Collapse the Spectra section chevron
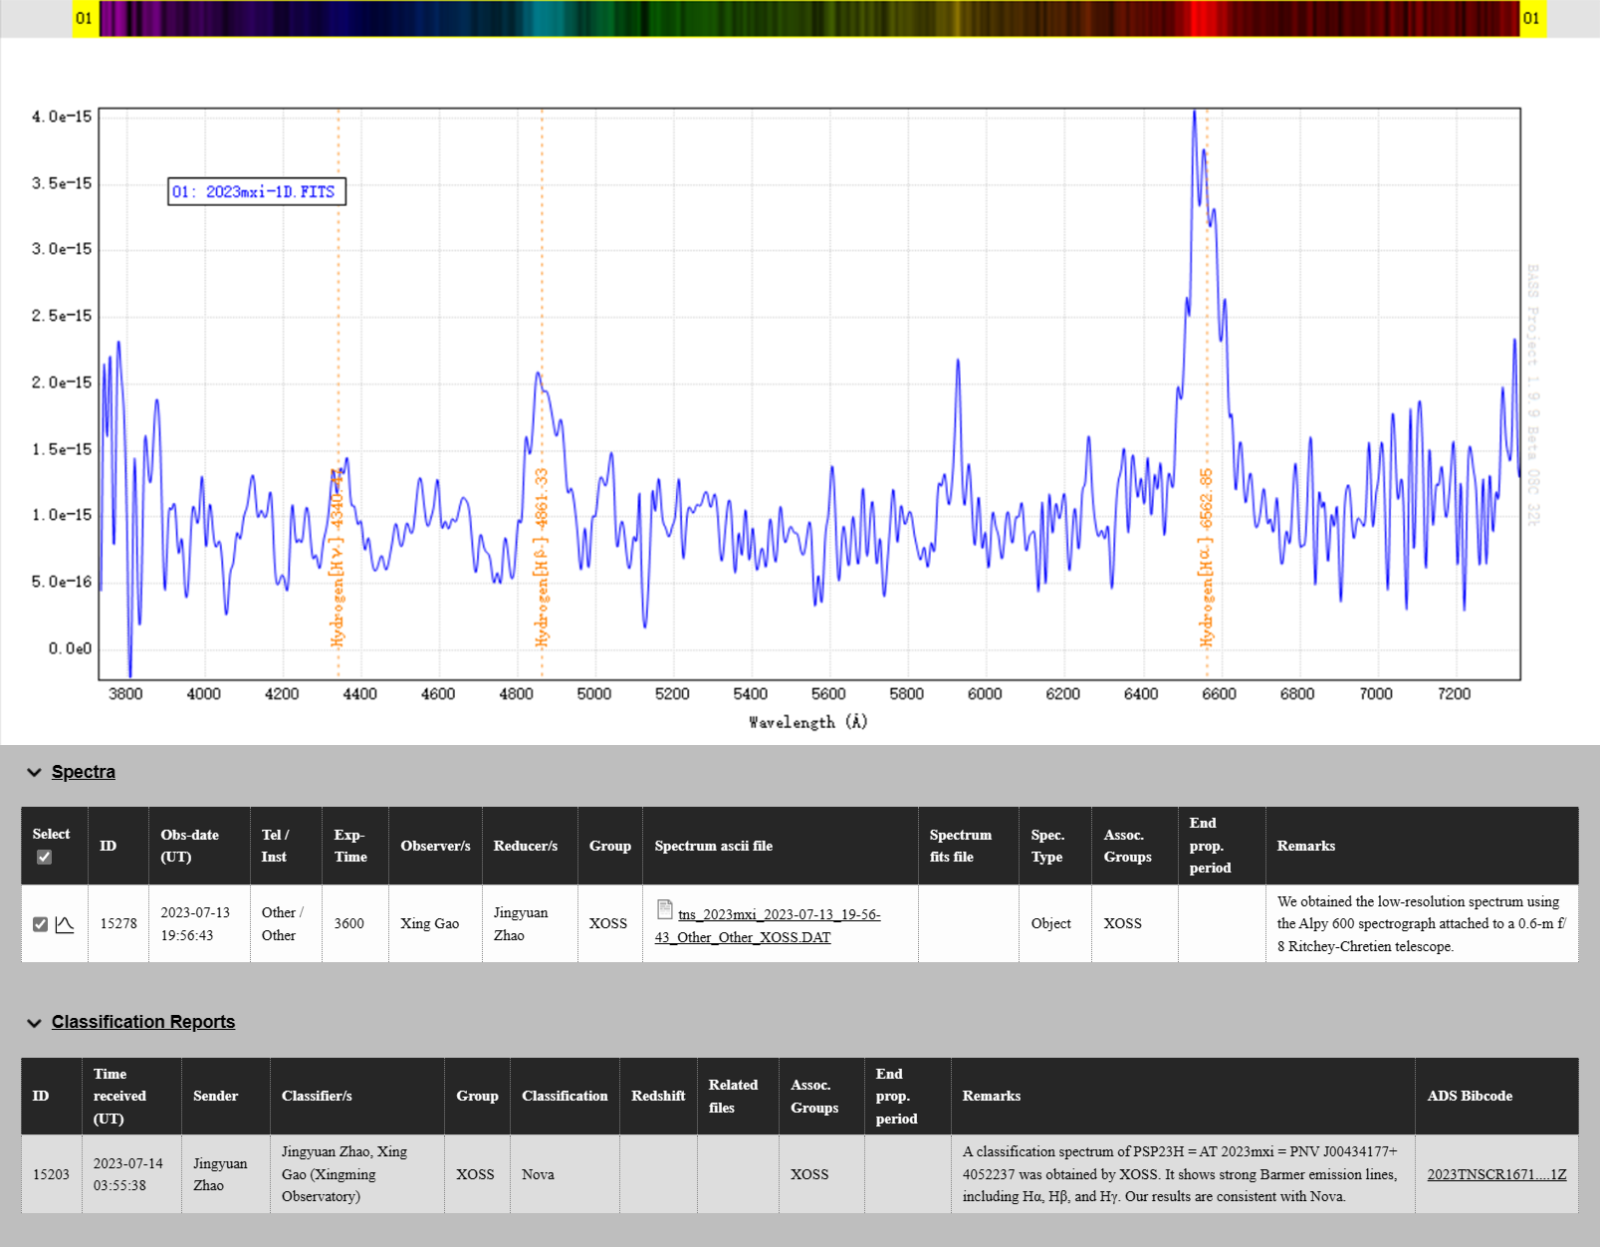The height and width of the screenshot is (1247, 1600). pyautogui.click(x=34, y=772)
